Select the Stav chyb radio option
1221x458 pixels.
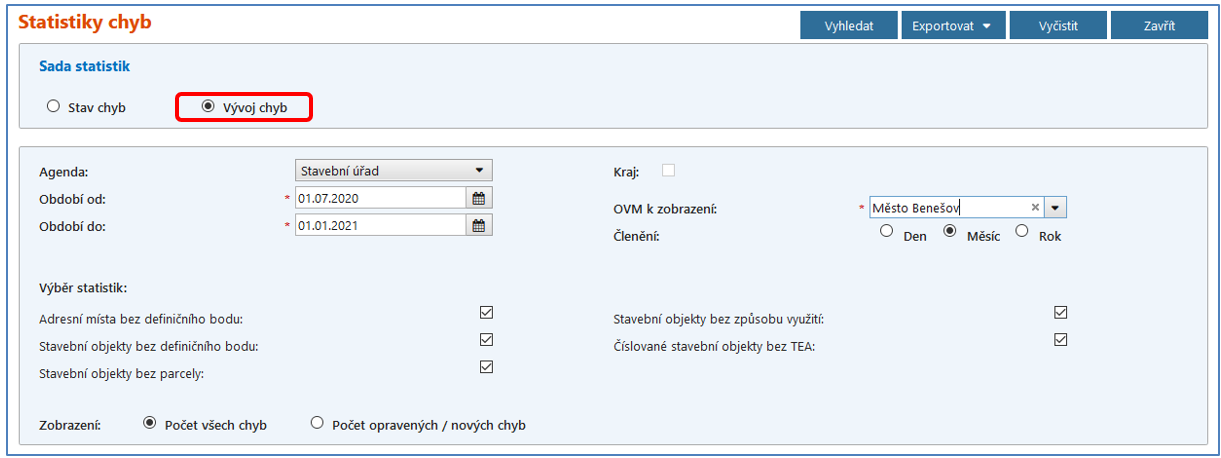pos(54,107)
